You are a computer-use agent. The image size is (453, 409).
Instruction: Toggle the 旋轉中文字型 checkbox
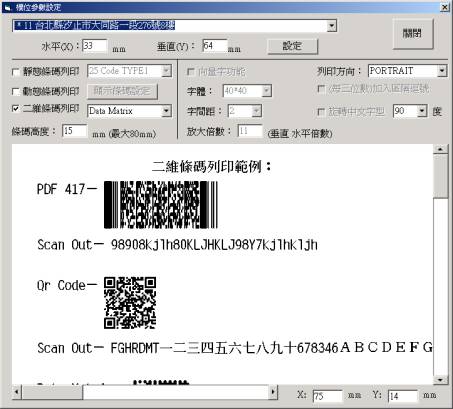click(x=321, y=112)
